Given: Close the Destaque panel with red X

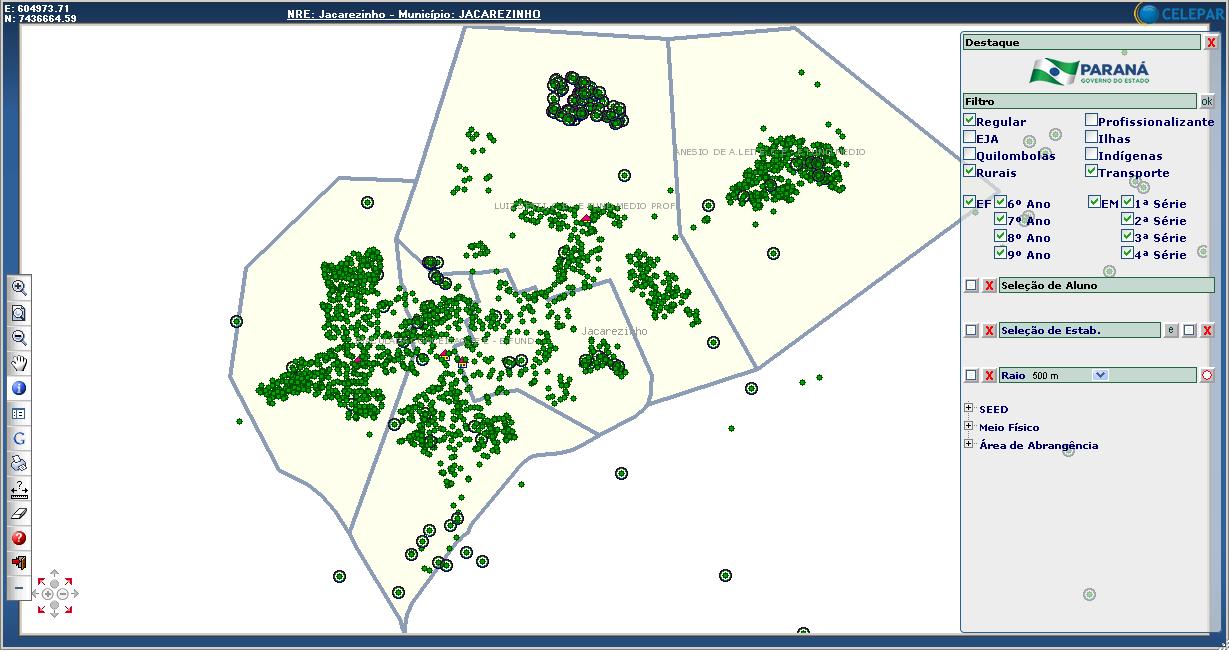Looking at the screenshot, I should (1211, 43).
